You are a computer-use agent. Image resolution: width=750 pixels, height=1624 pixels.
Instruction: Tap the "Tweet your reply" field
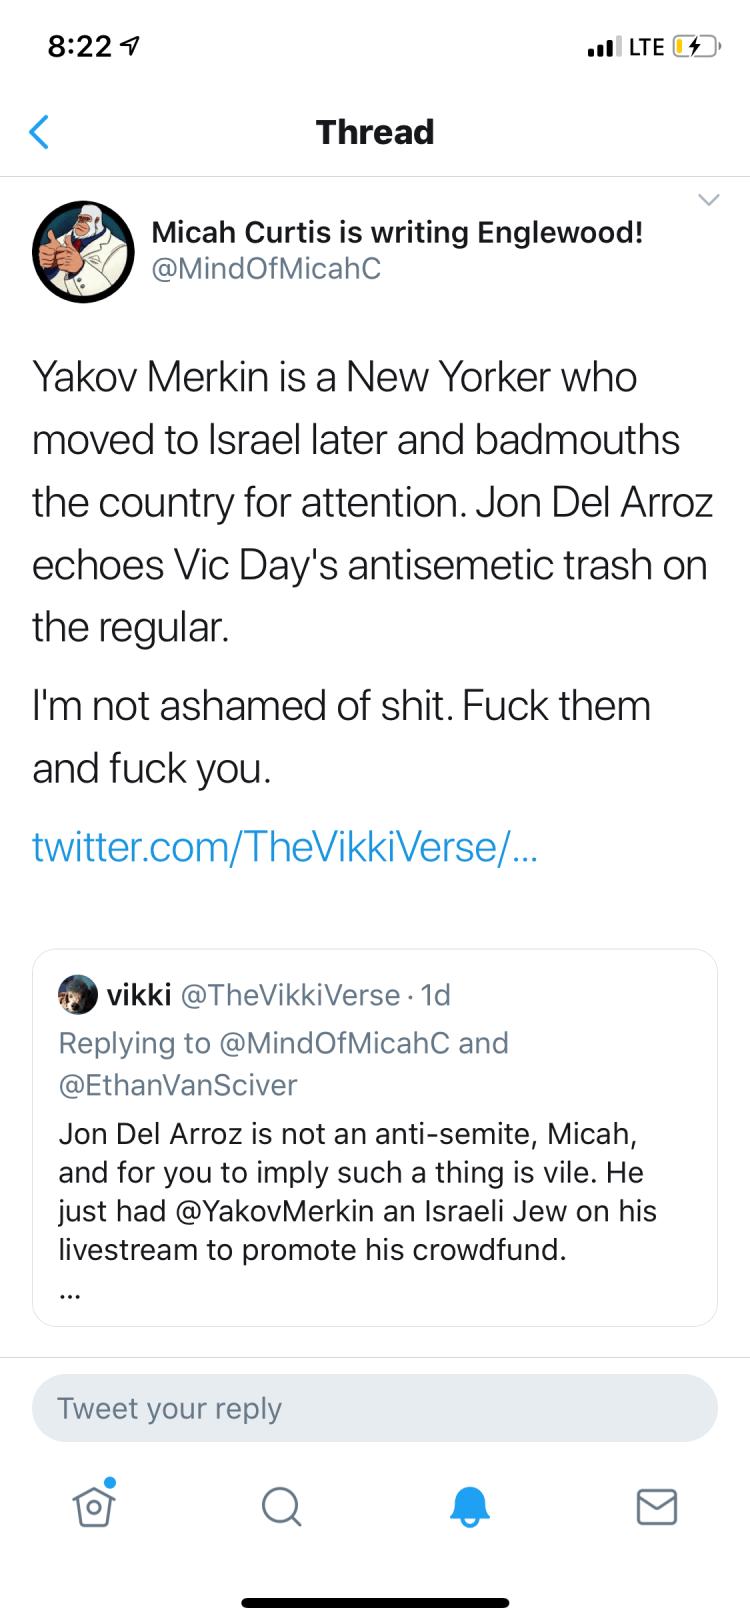pos(375,1408)
